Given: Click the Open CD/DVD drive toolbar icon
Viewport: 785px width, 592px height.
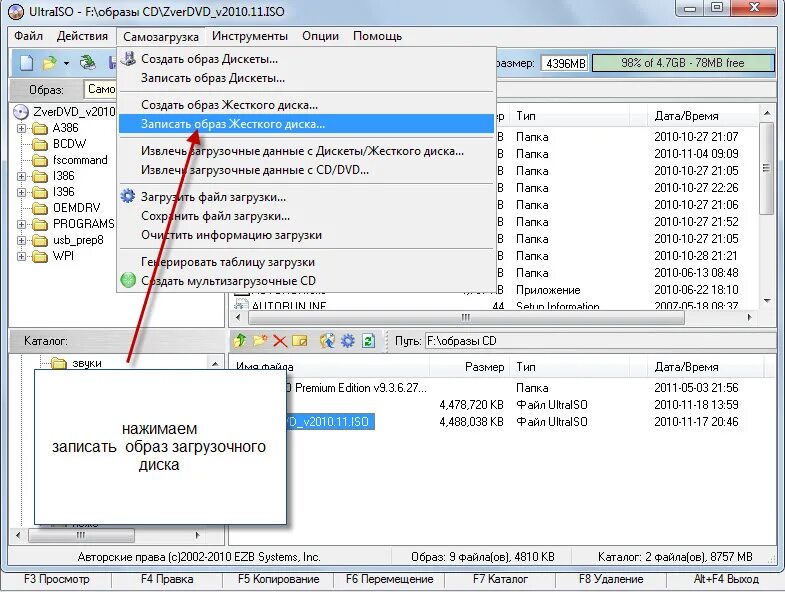Looking at the screenshot, I should (88, 63).
